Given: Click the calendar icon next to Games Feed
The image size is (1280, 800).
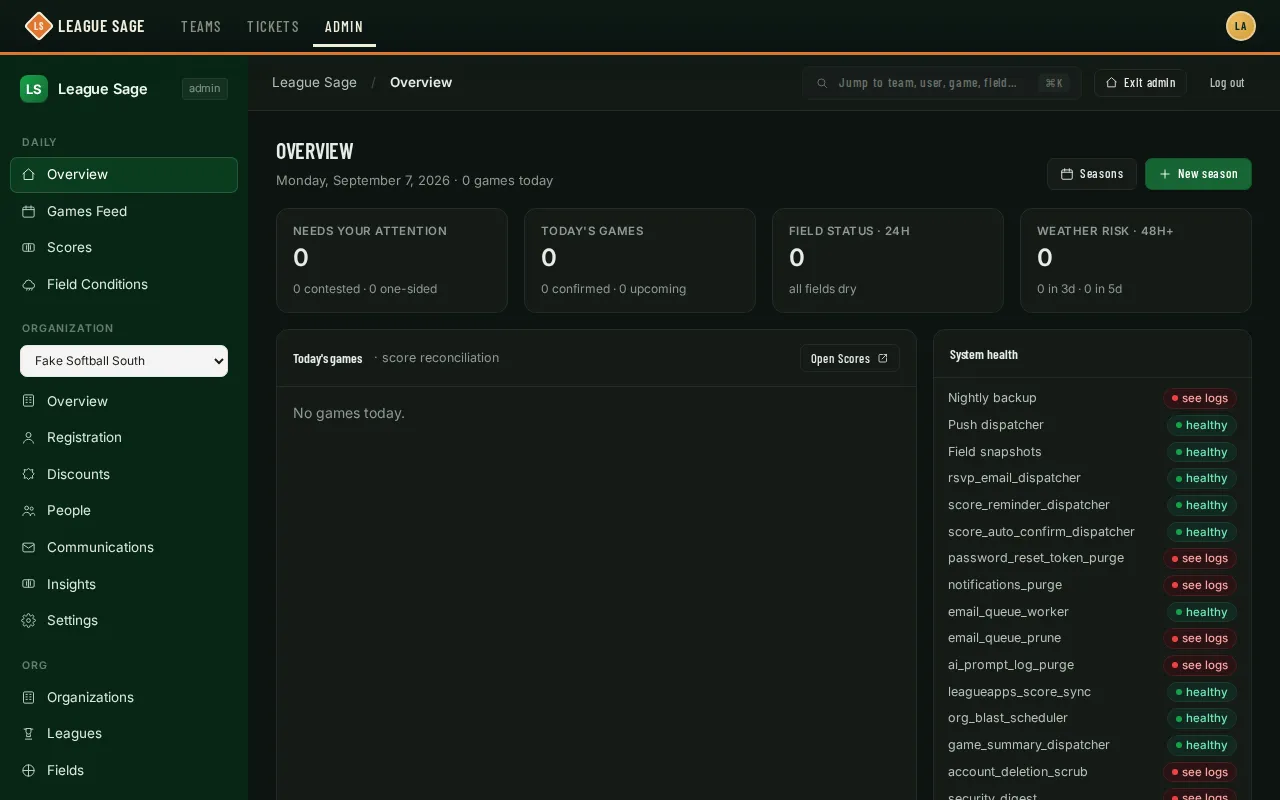Looking at the screenshot, I should coord(29,211).
